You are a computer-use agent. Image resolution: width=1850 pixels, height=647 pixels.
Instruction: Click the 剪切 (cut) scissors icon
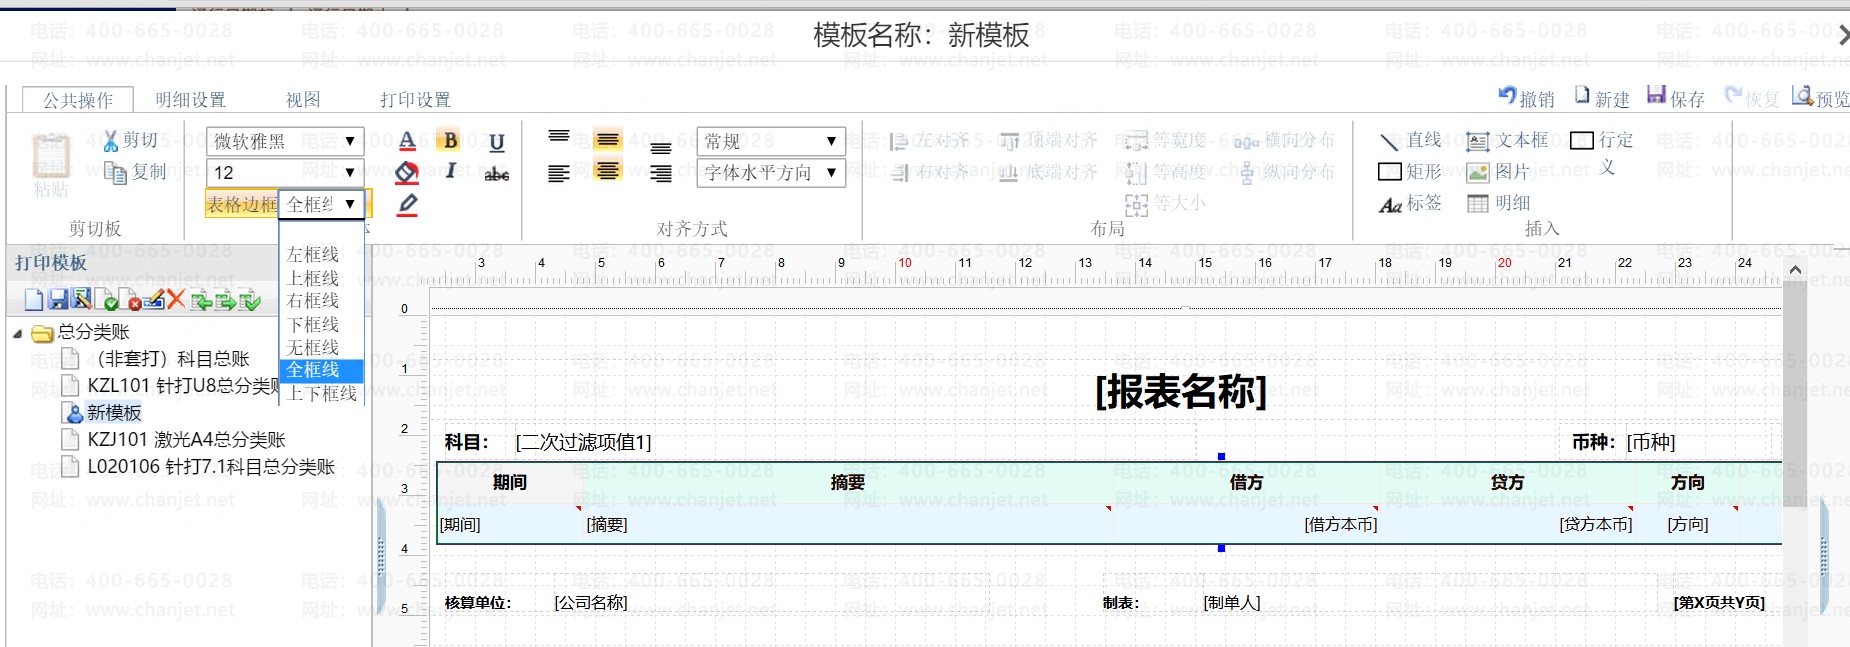pyautogui.click(x=111, y=141)
